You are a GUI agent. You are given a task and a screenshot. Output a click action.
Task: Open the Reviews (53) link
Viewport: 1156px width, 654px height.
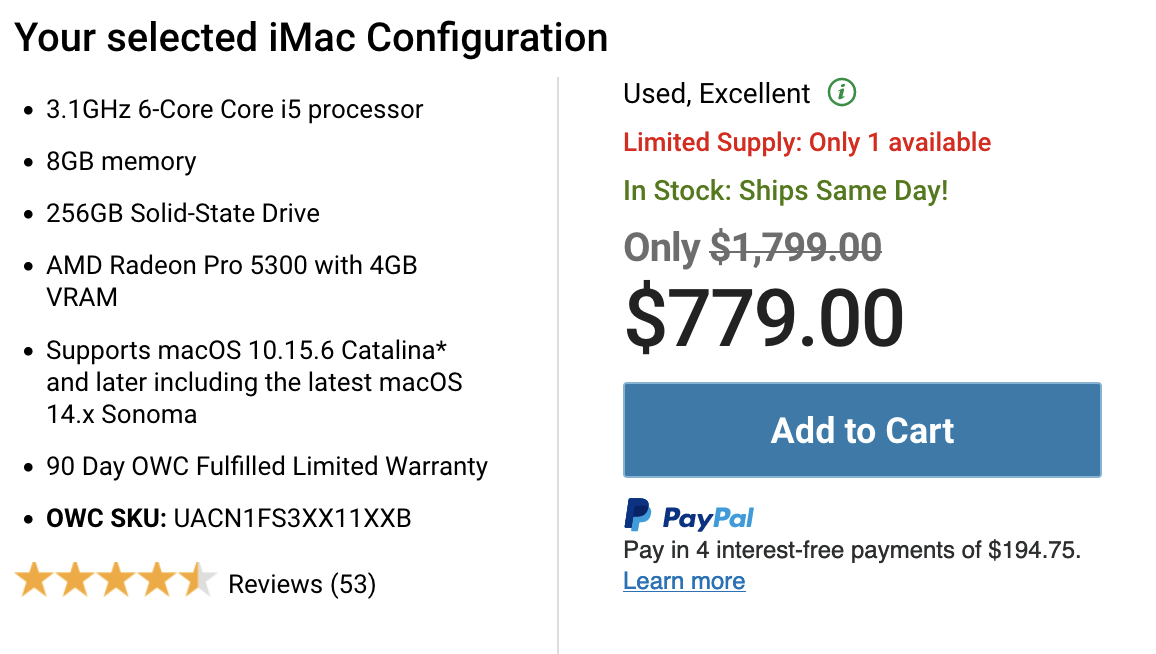coord(302,584)
